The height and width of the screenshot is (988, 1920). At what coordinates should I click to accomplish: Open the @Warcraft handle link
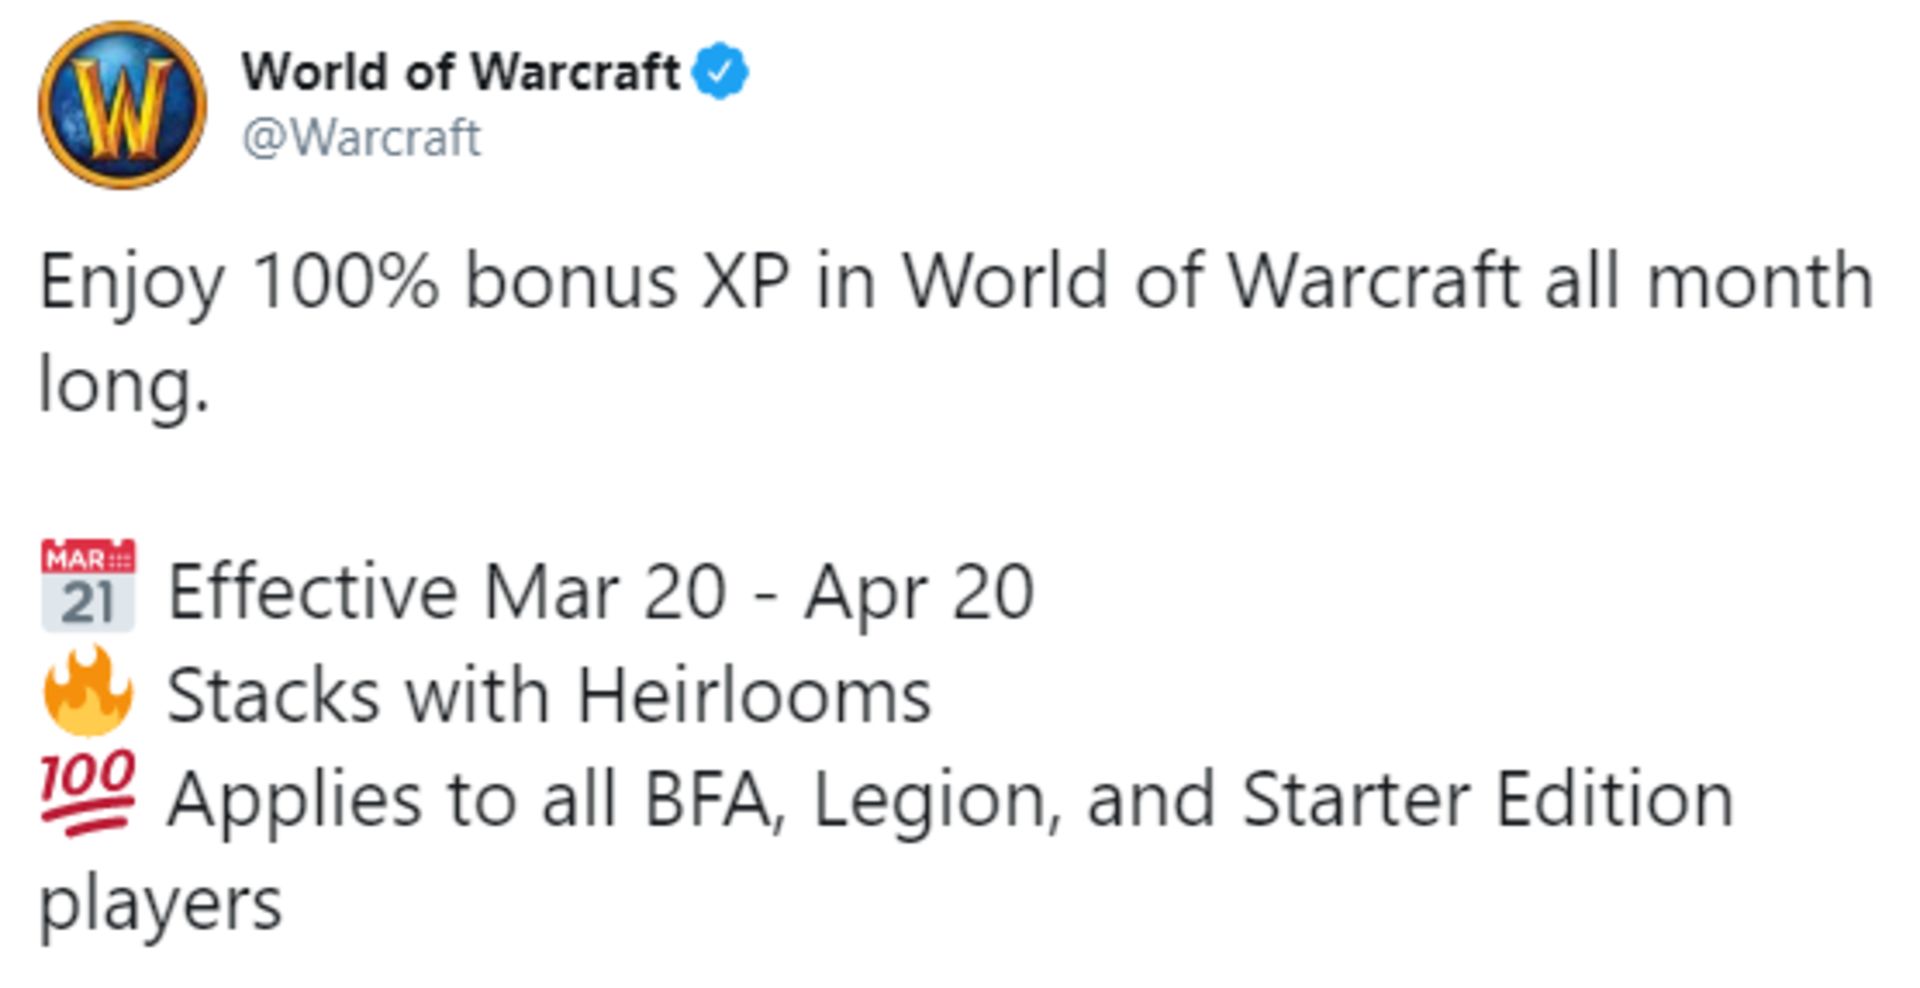tap(361, 137)
